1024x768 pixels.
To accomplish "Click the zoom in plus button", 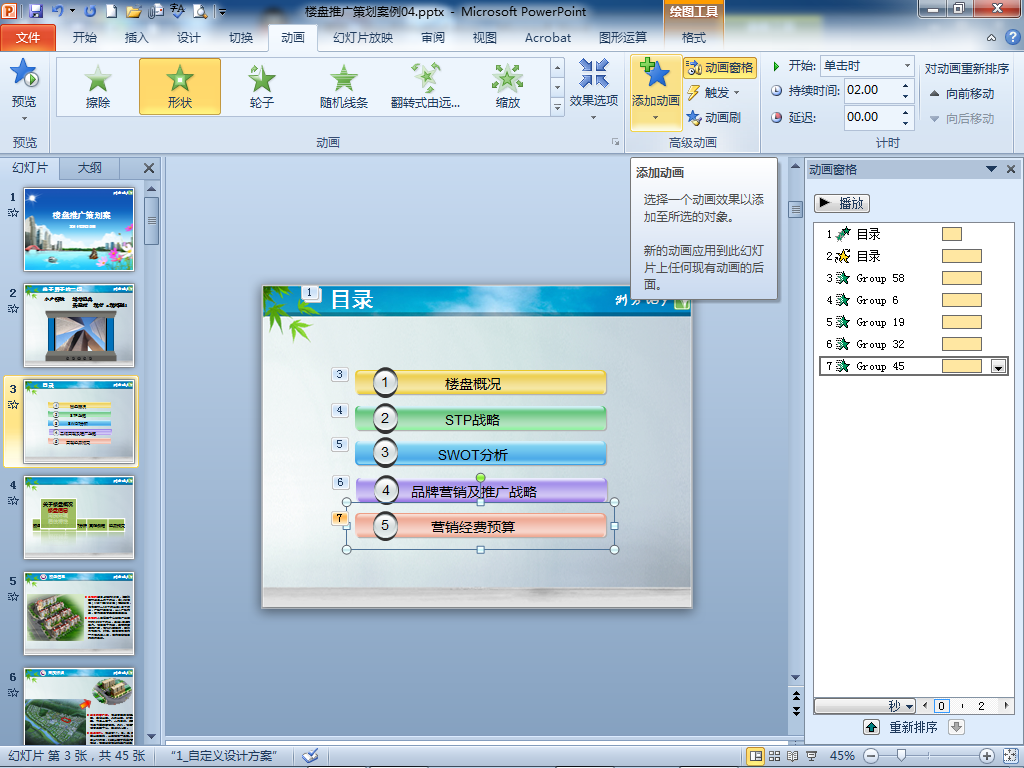I will pyautogui.click(x=986, y=756).
